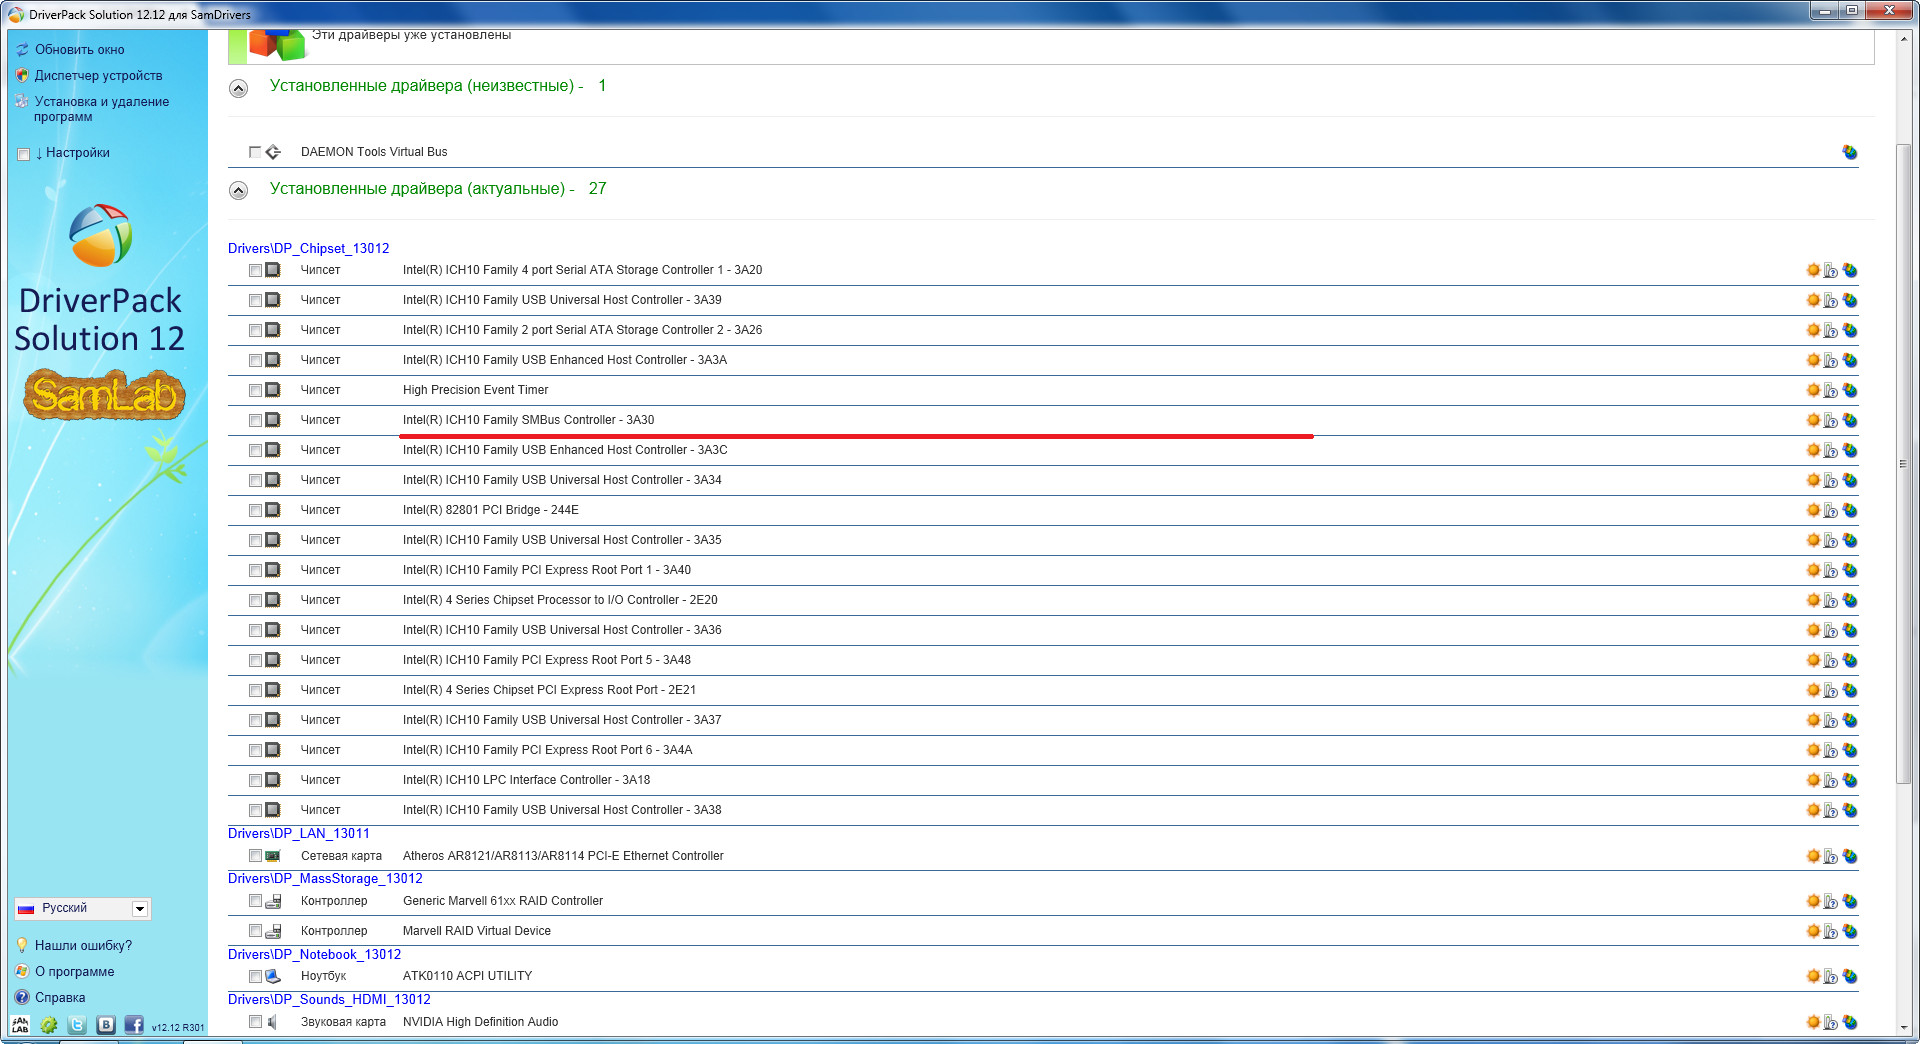Open the Русский language dropdown
Viewport: 1920px width, 1044px height.
coord(139,909)
